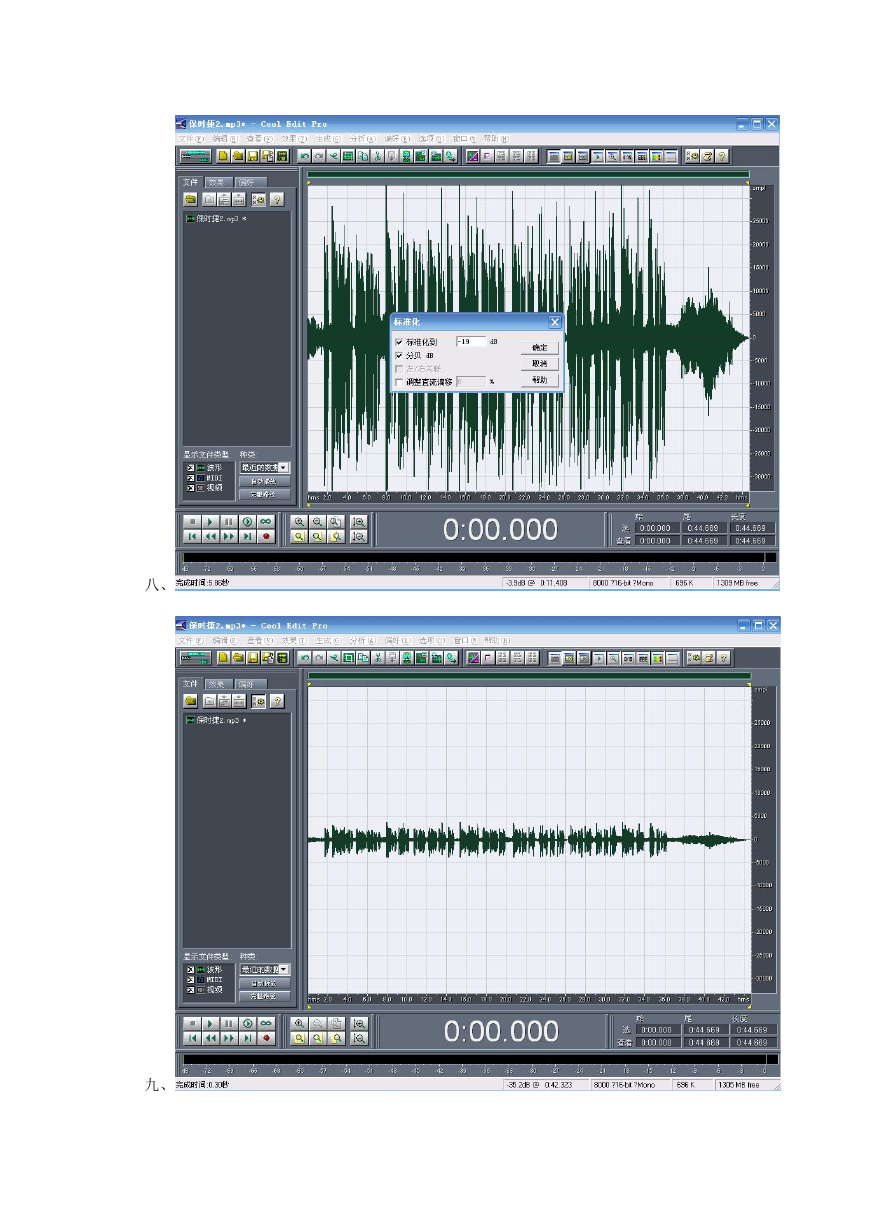Viewport: 869px width, 1228px height.
Task: Click the Play button in the lower window
Action: [x=210, y=1024]
